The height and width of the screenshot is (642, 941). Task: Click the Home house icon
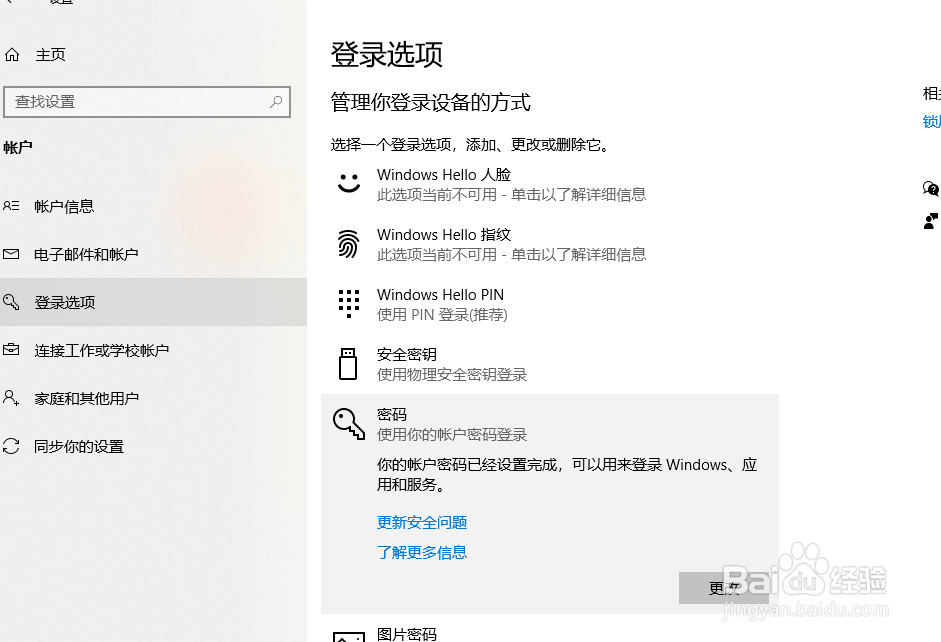12,55
